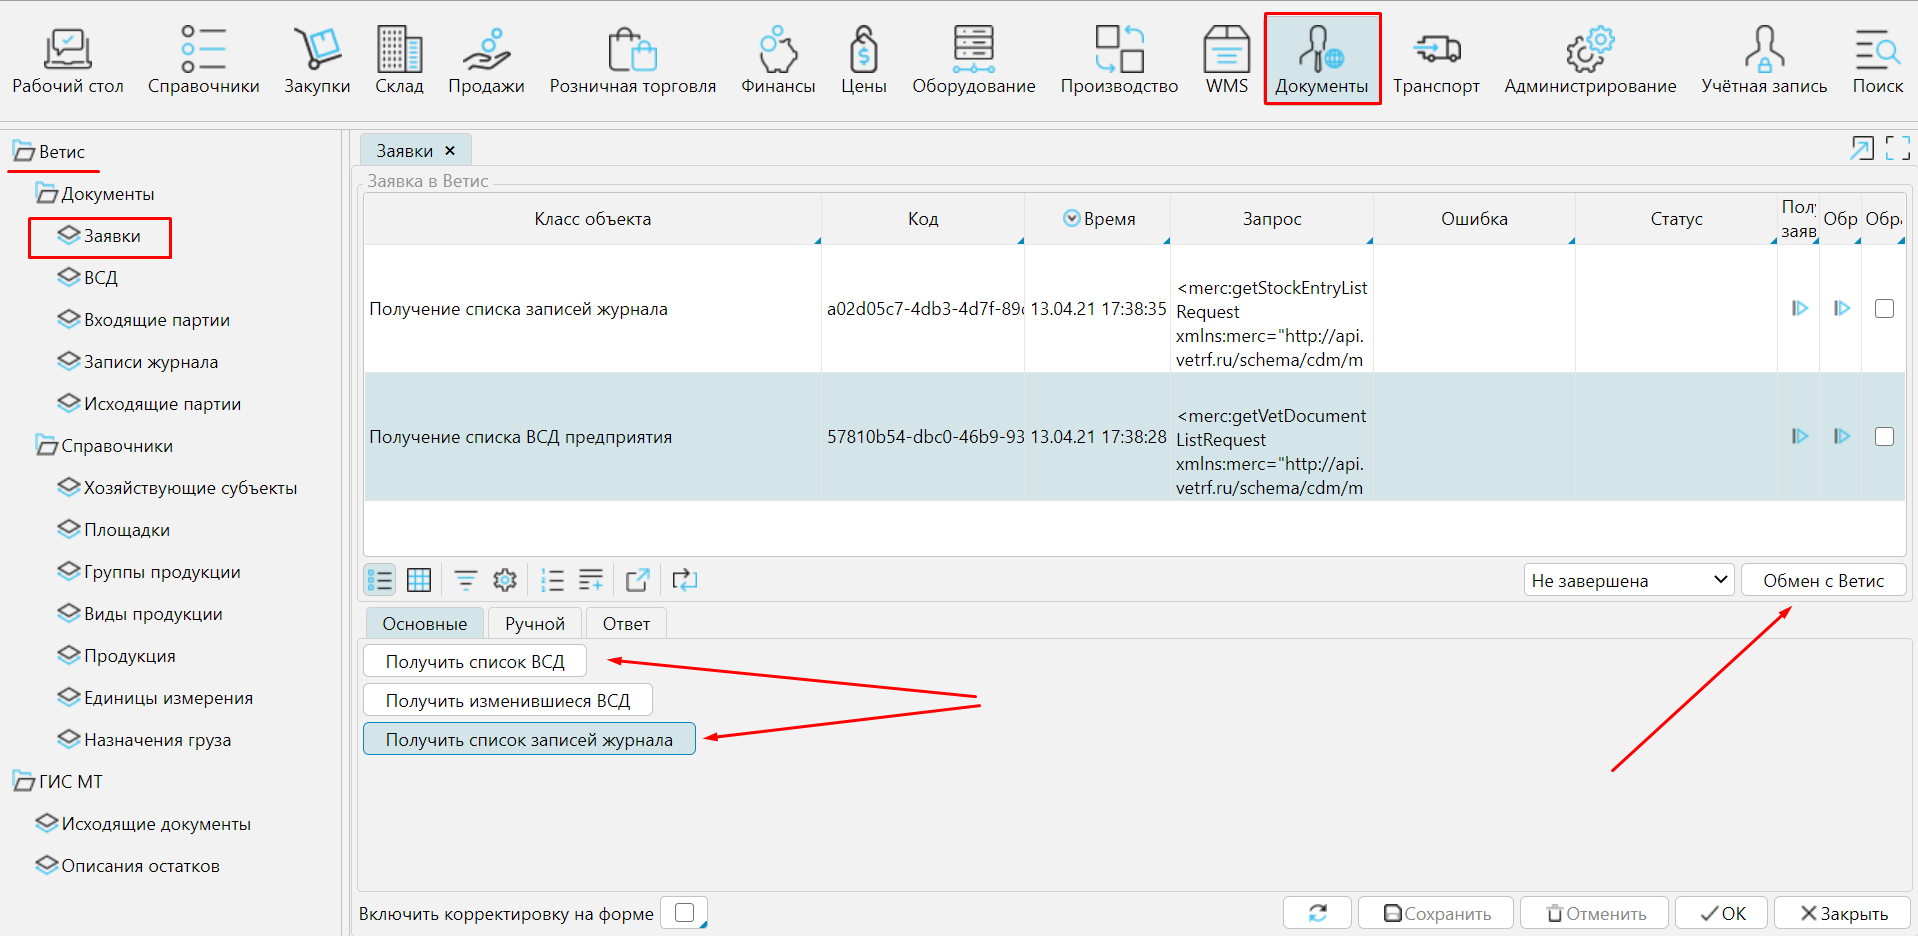Check the checkbox in first request row
The width and height of the screenshot is (1918, 936).
pos(1884,309)
